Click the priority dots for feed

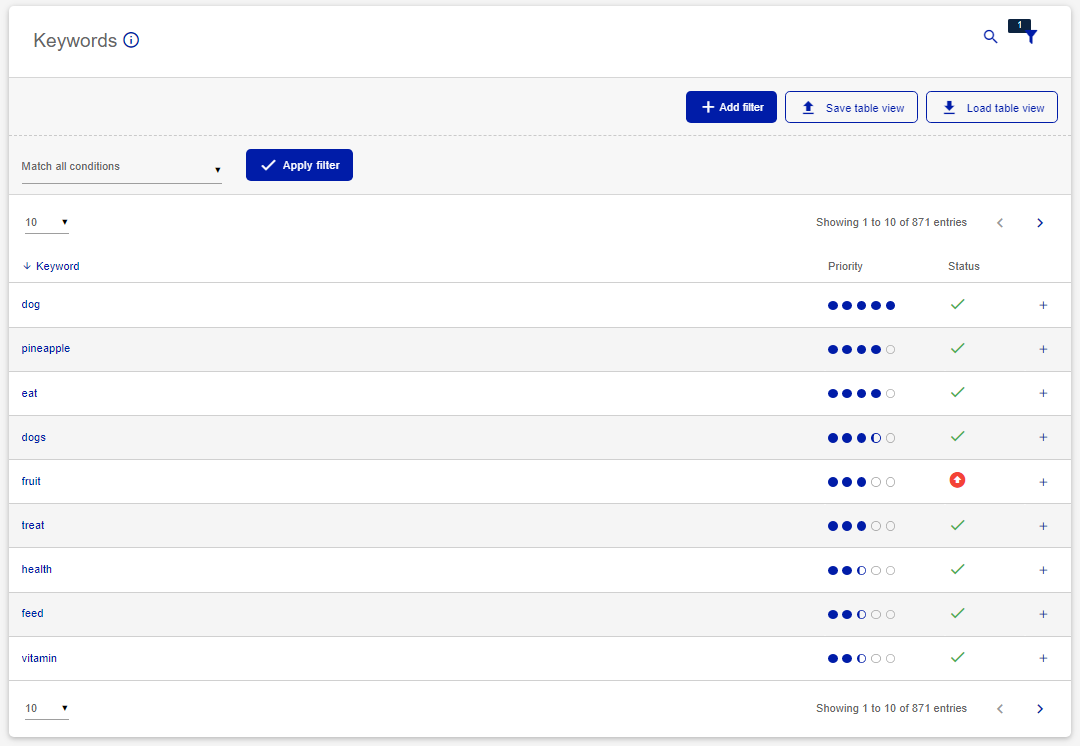point(861,614)
